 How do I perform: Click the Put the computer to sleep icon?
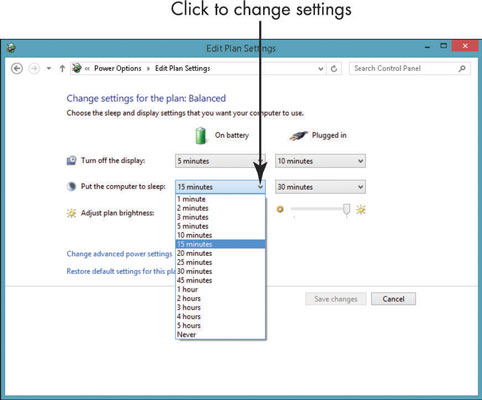(x=71, y=186)
